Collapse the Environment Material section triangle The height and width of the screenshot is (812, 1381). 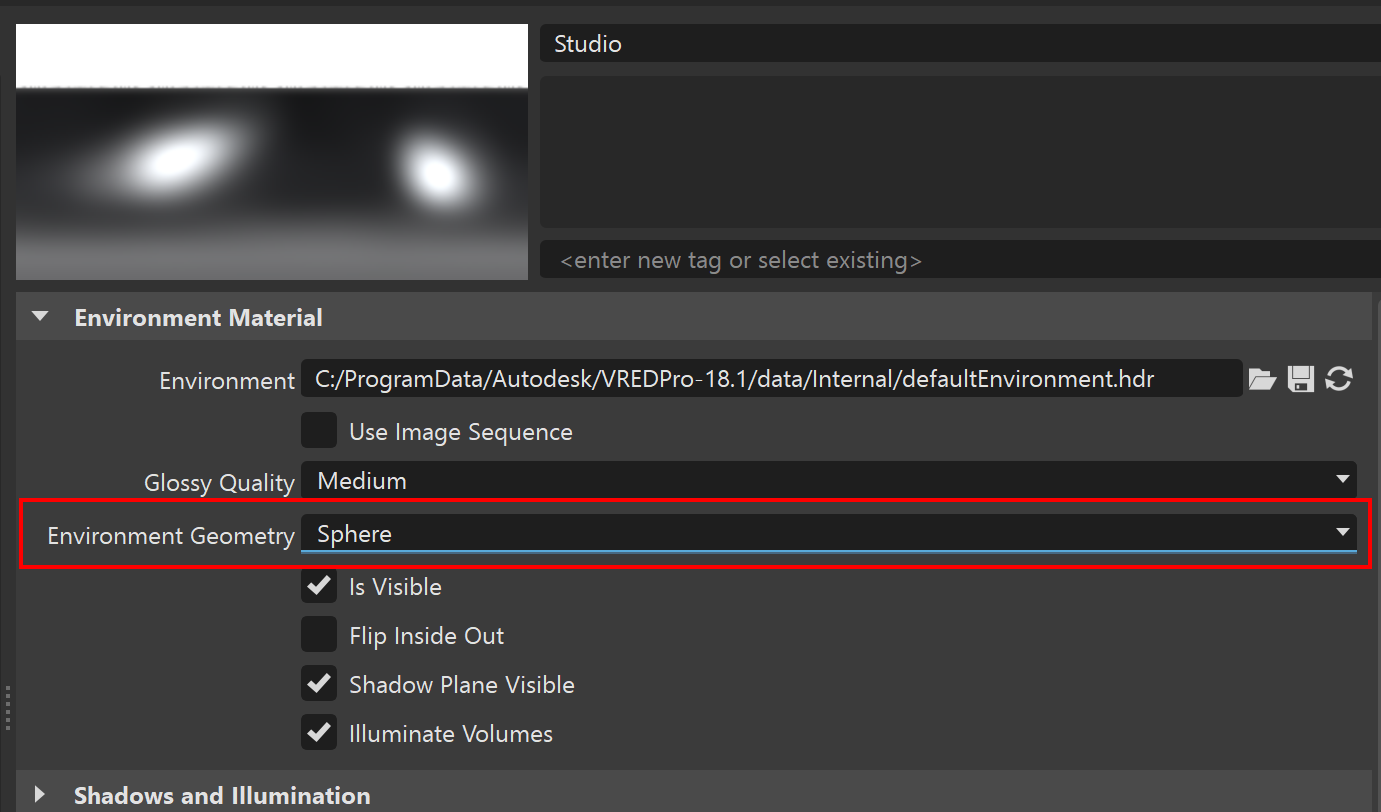tap(40, 317)
